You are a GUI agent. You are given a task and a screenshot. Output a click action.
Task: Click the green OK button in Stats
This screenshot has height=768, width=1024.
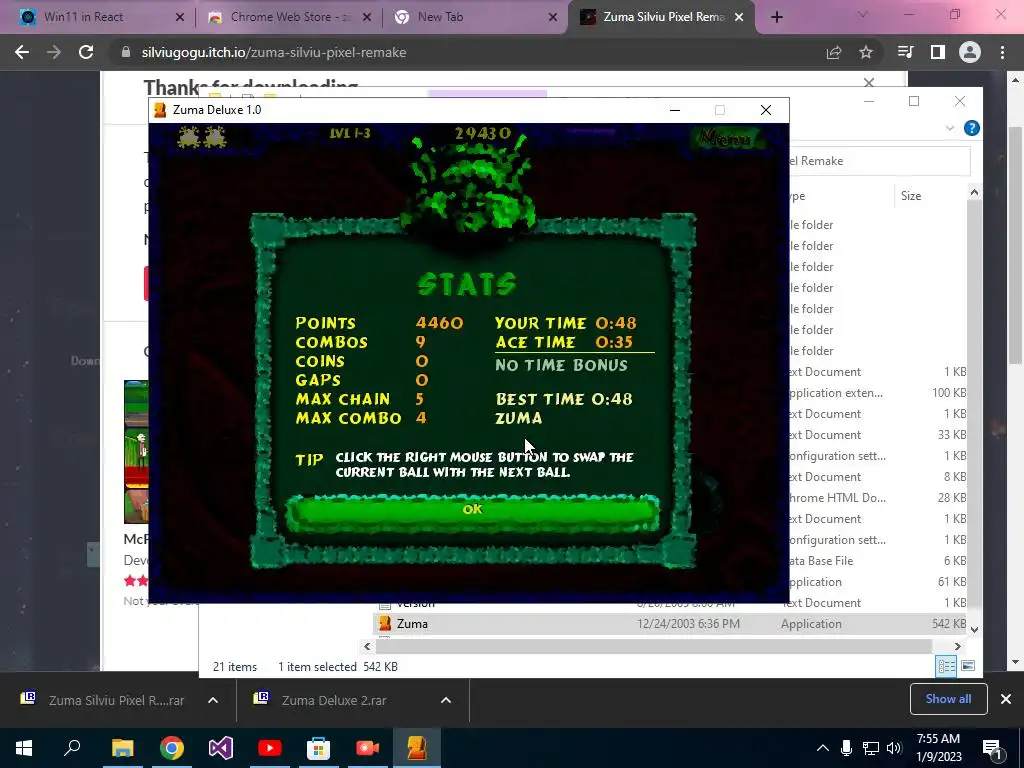point(472,513)
